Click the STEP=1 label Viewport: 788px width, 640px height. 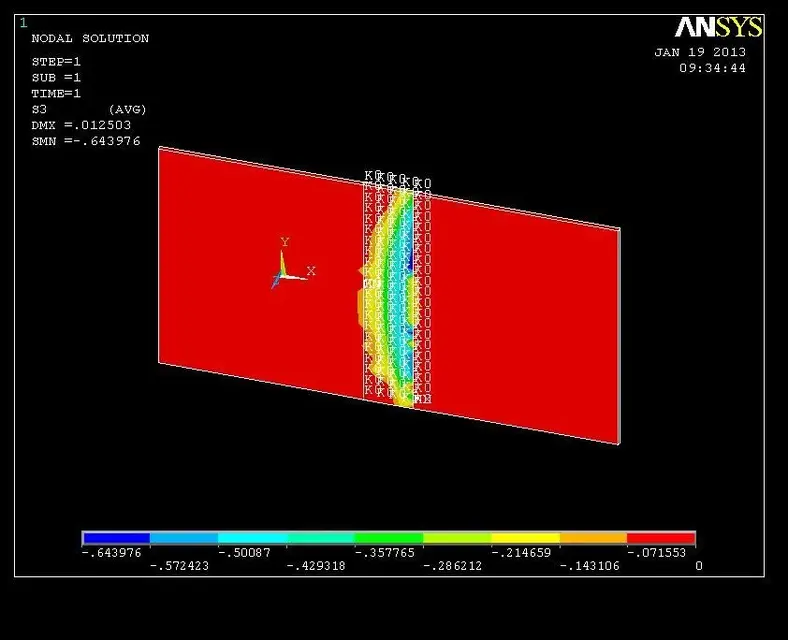[56, 62]
